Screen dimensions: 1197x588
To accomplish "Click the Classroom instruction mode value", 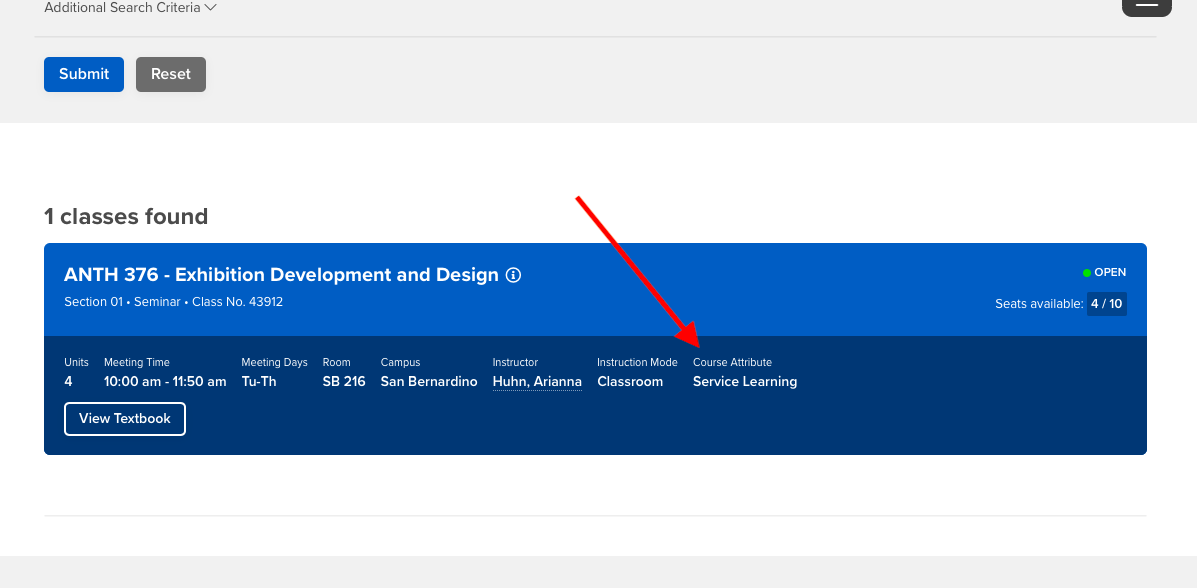I will [x=630, y=382].
